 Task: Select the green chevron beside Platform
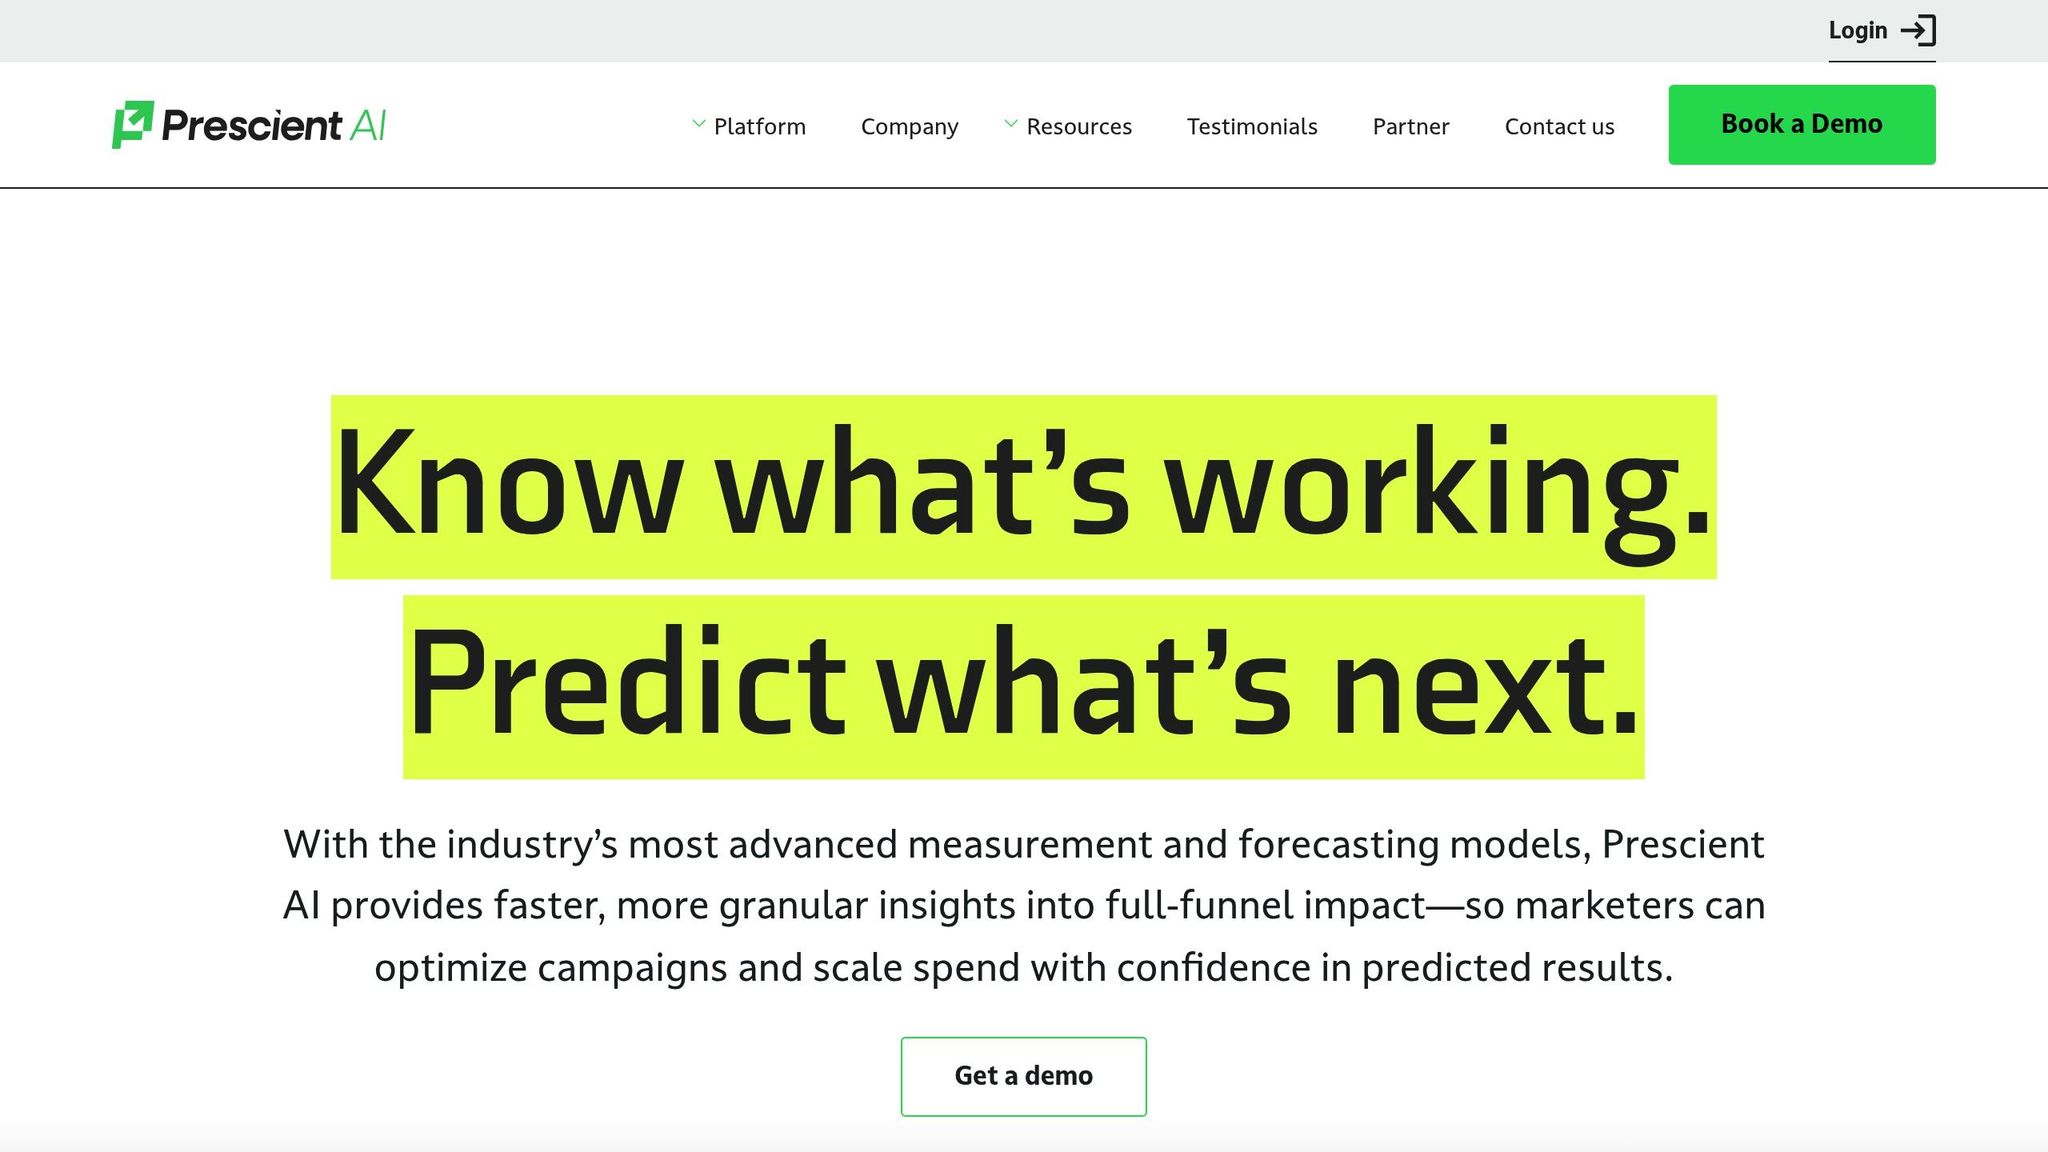[x=698, y=121]
